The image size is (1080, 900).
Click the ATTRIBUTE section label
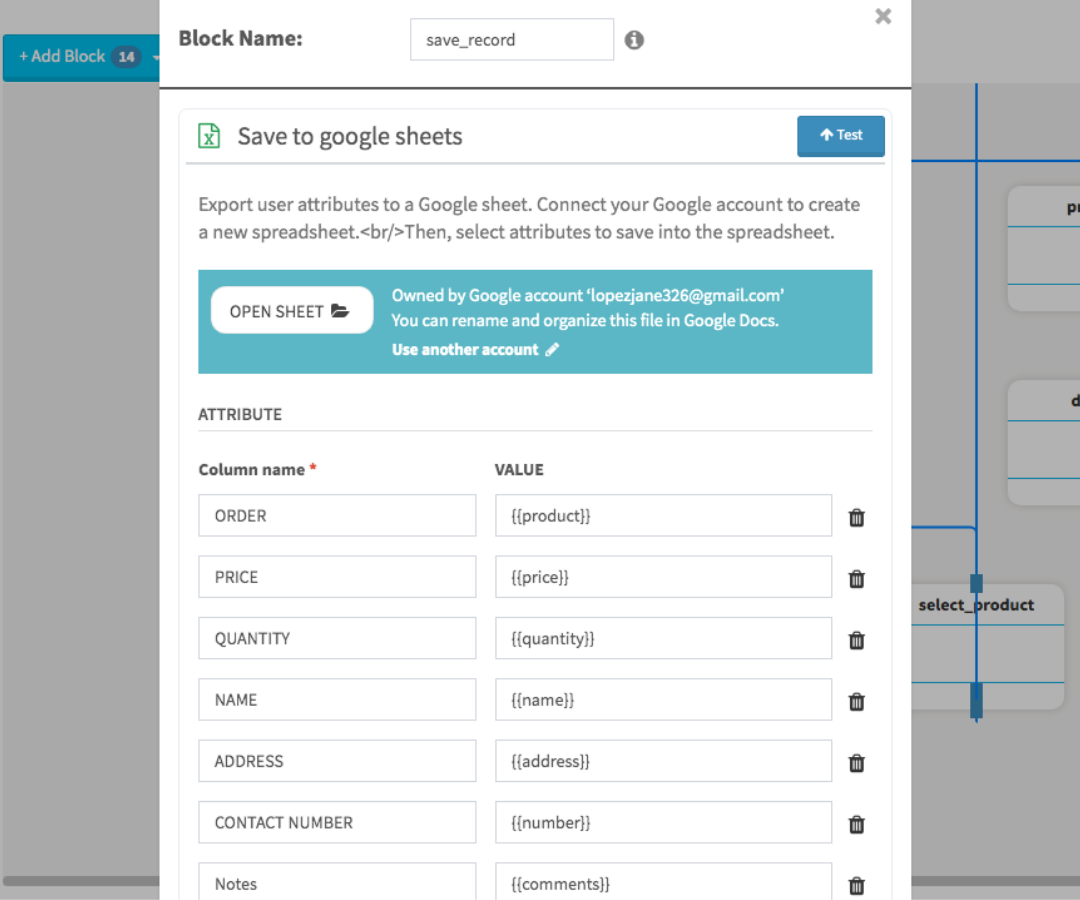tap(240, 414)
